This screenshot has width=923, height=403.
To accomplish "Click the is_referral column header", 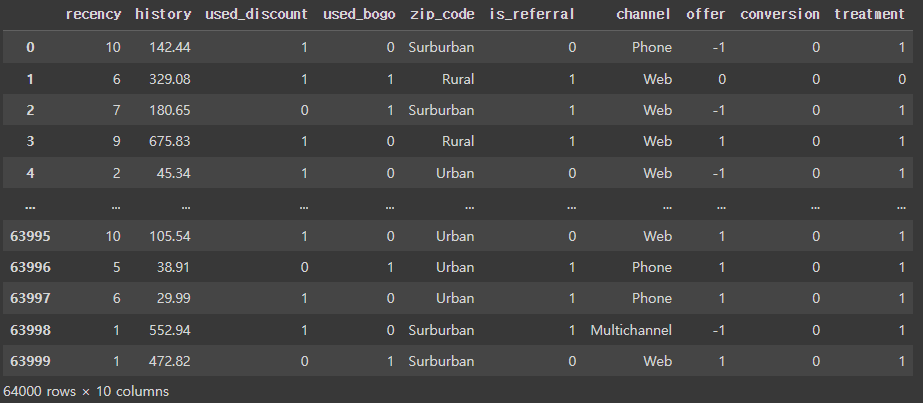I will point(532,14).
